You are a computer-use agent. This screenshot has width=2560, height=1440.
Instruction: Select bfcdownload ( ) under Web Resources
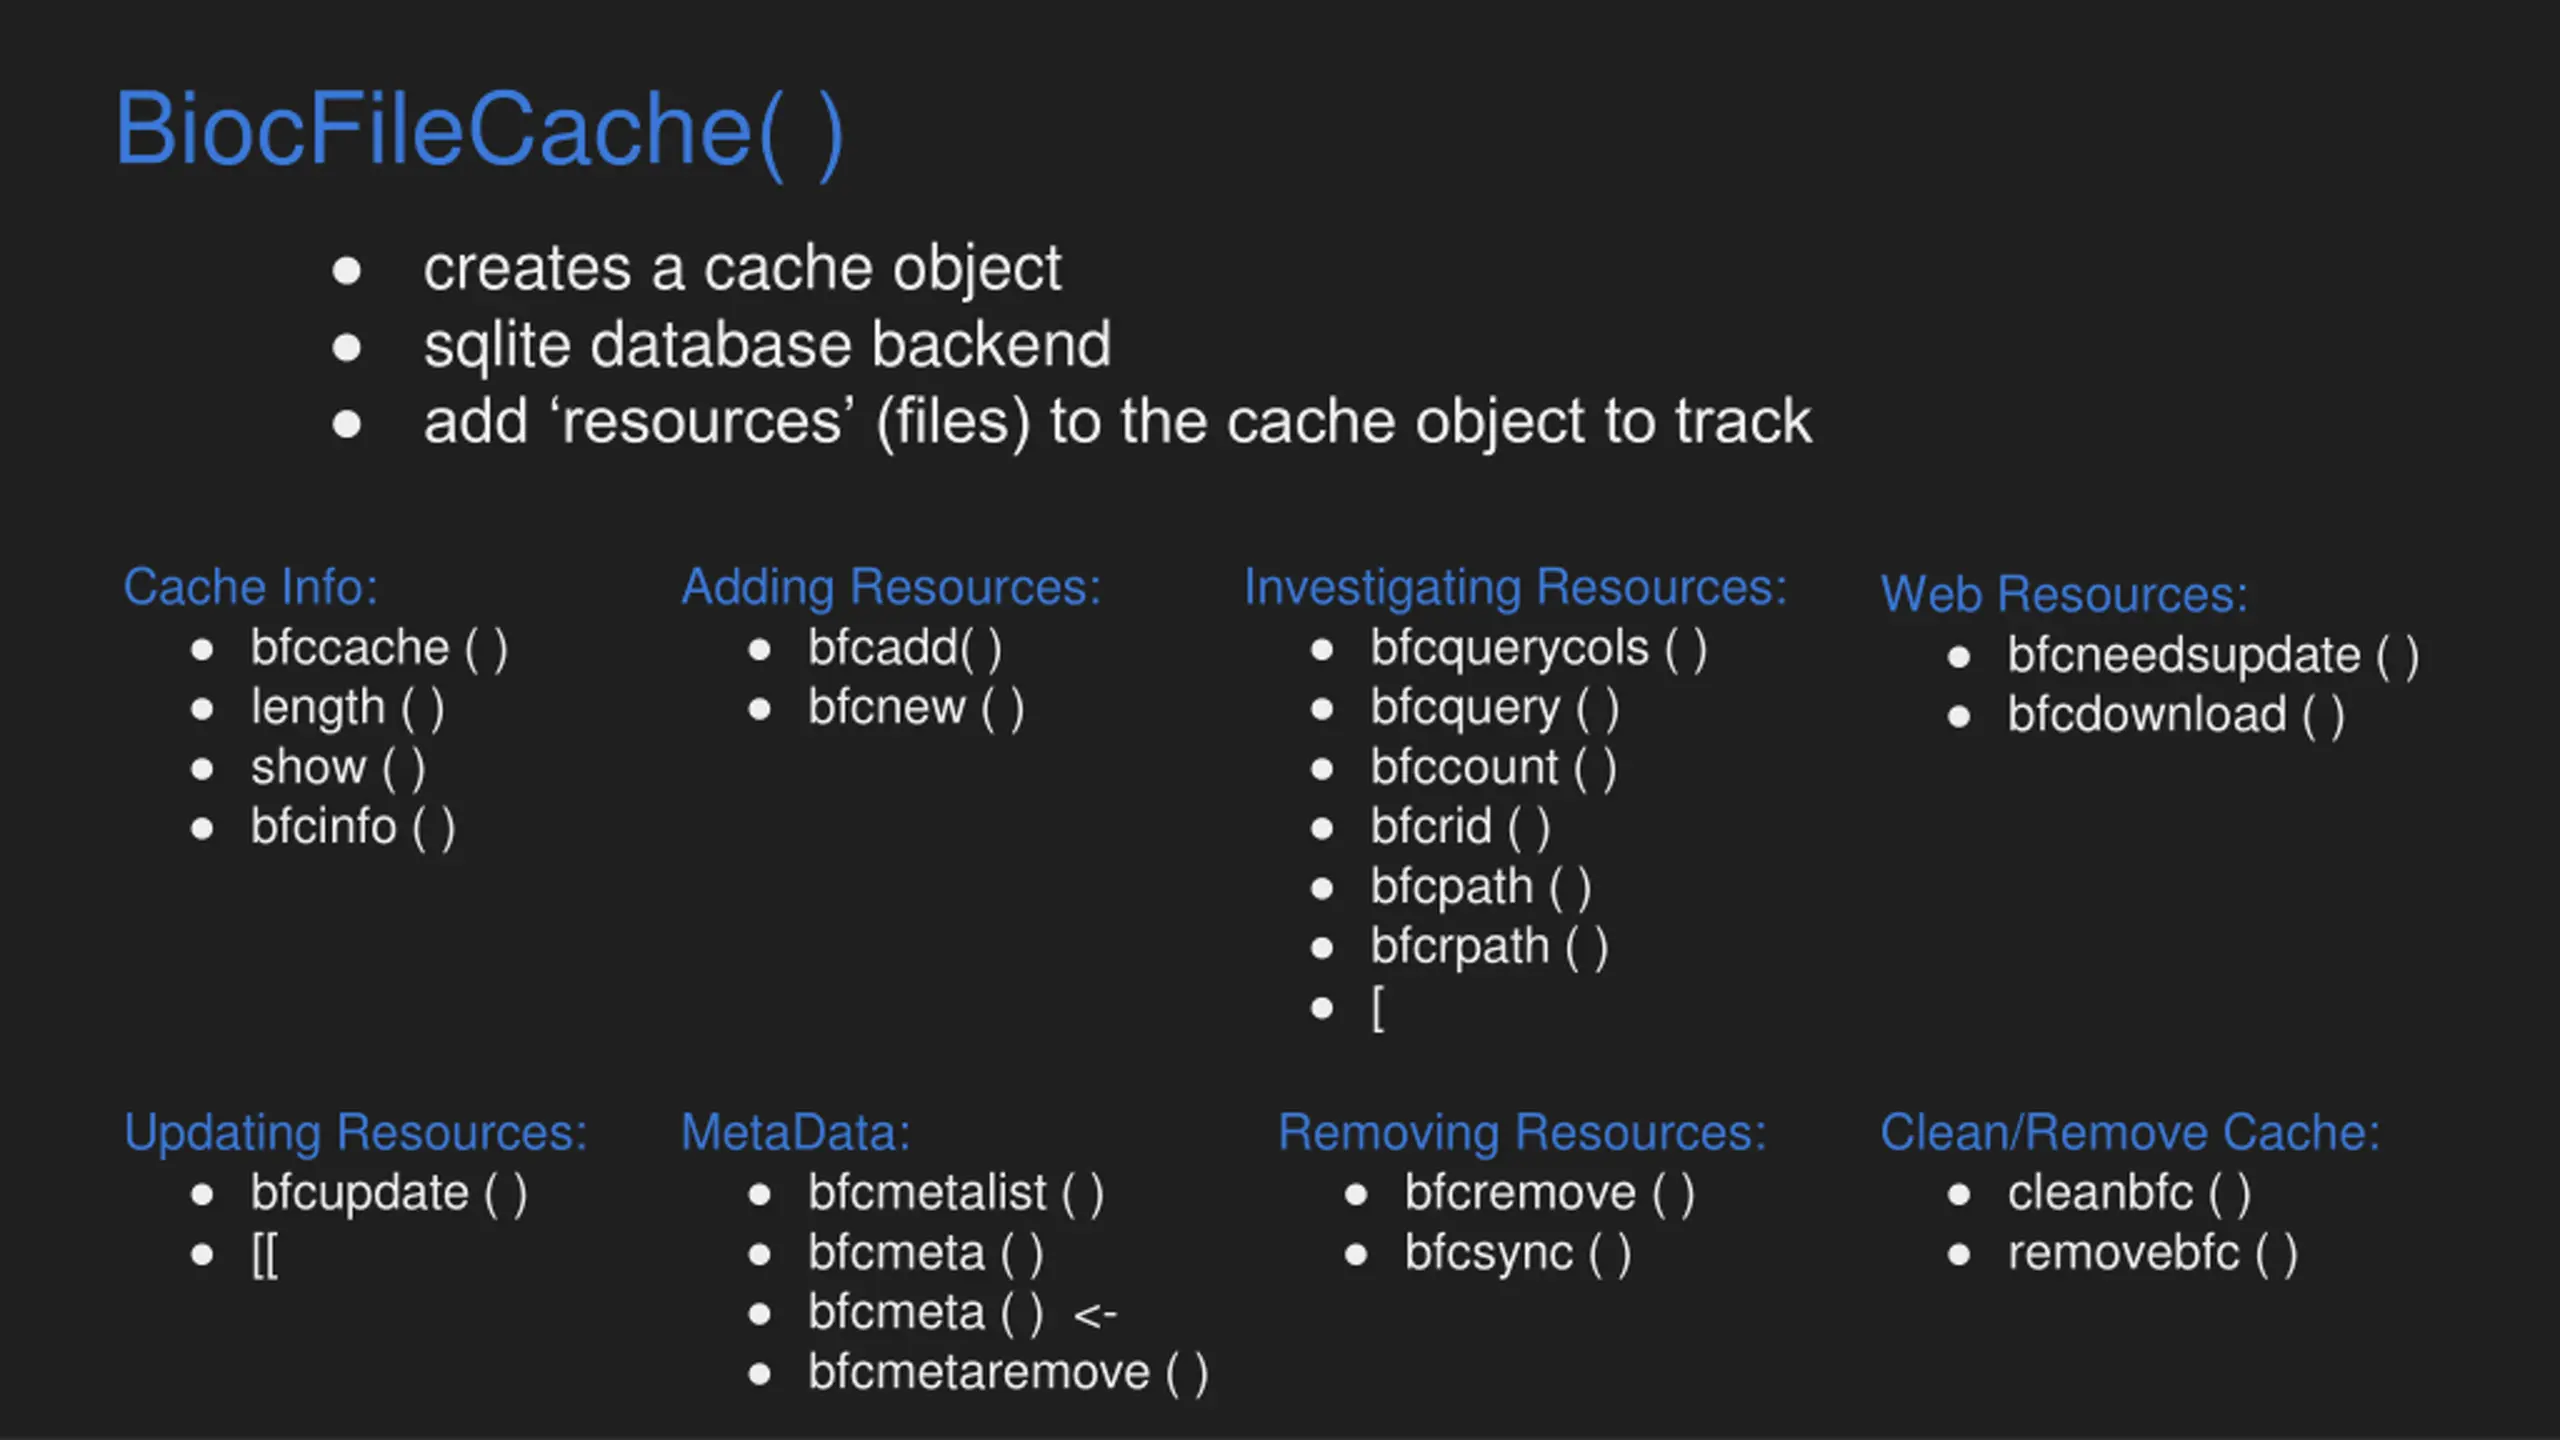(2175, 715)
